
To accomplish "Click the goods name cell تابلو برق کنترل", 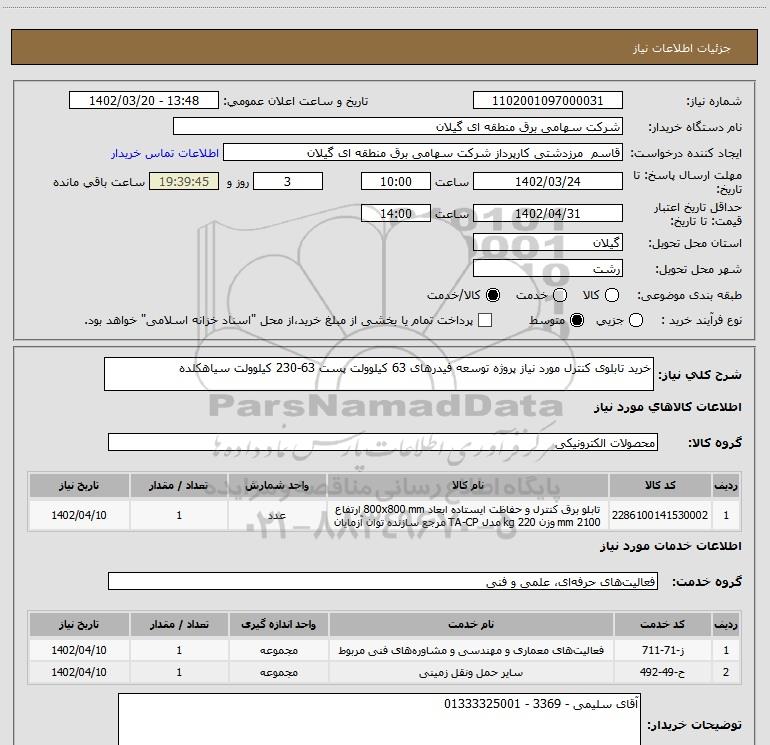I will (467, 515).
